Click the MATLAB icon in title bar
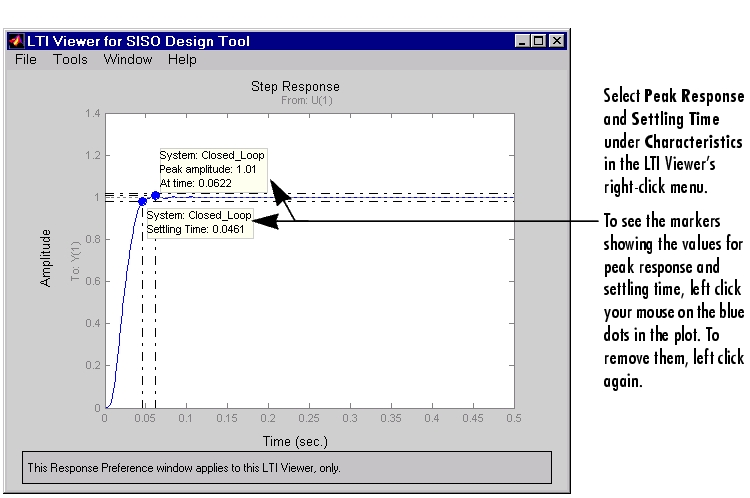This screenshot has height=498, width=750. (16, 41)
